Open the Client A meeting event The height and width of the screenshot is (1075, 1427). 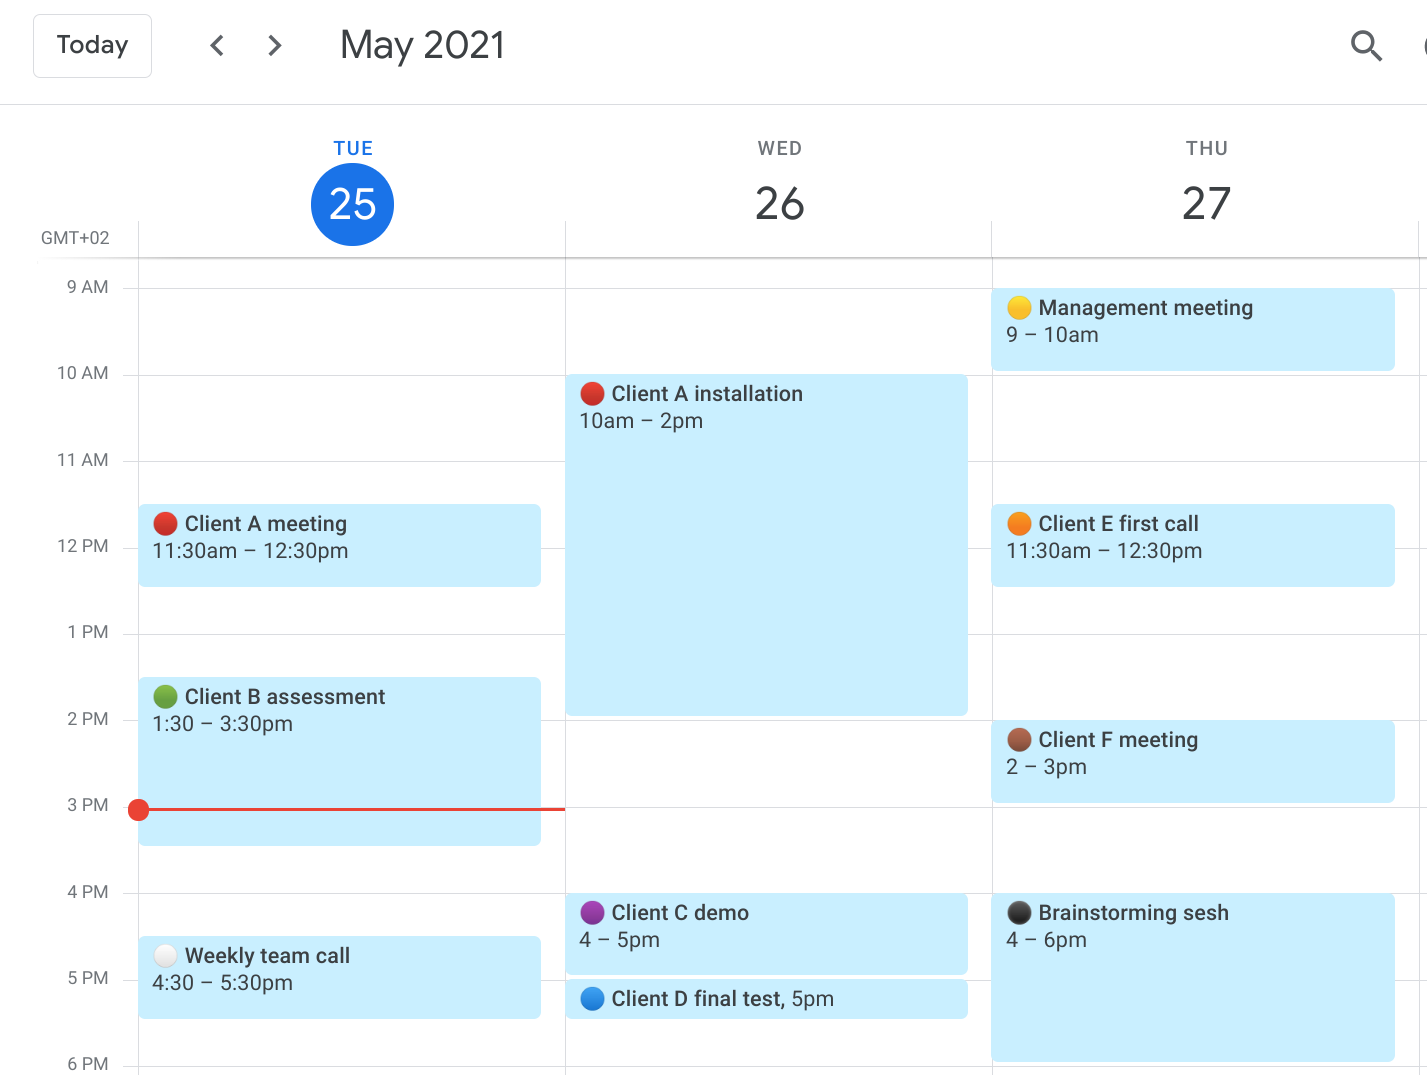pos(340,545)
